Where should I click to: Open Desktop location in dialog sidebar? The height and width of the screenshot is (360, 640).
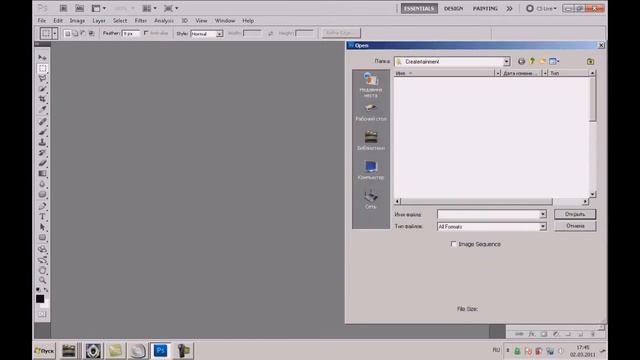(371, 113)
